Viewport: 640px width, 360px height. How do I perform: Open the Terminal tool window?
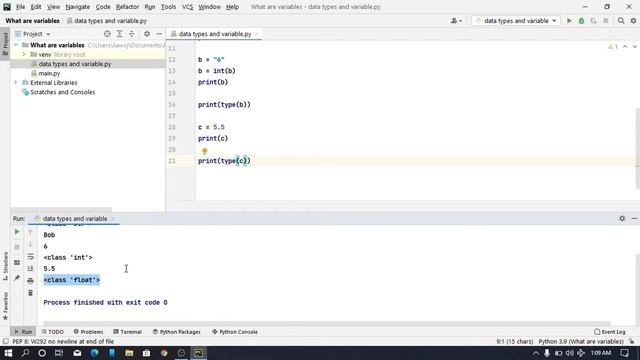point(127,332)
